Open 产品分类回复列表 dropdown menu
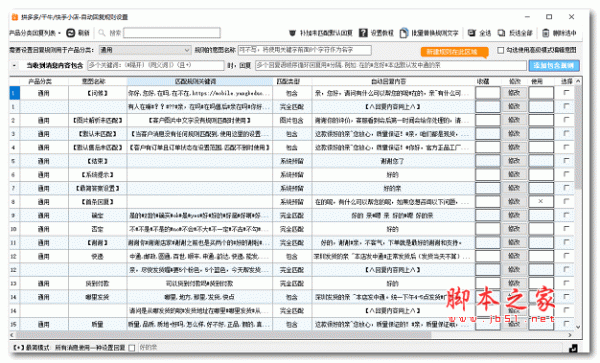The image size is (600, 363). [35, 33]
